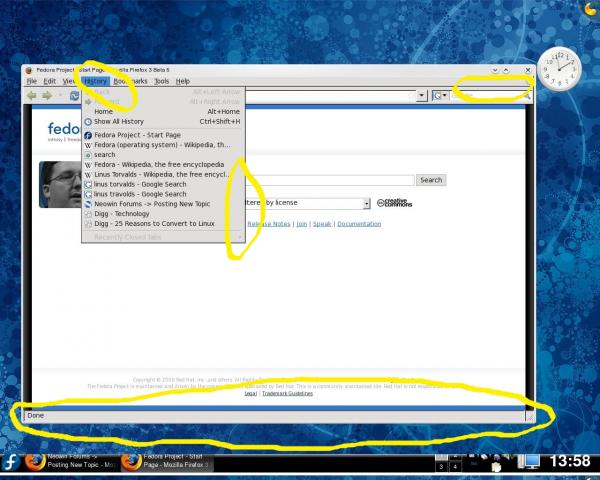Select Show All History entry
This screenshot has width=600, height=480.
click(163, 121)
